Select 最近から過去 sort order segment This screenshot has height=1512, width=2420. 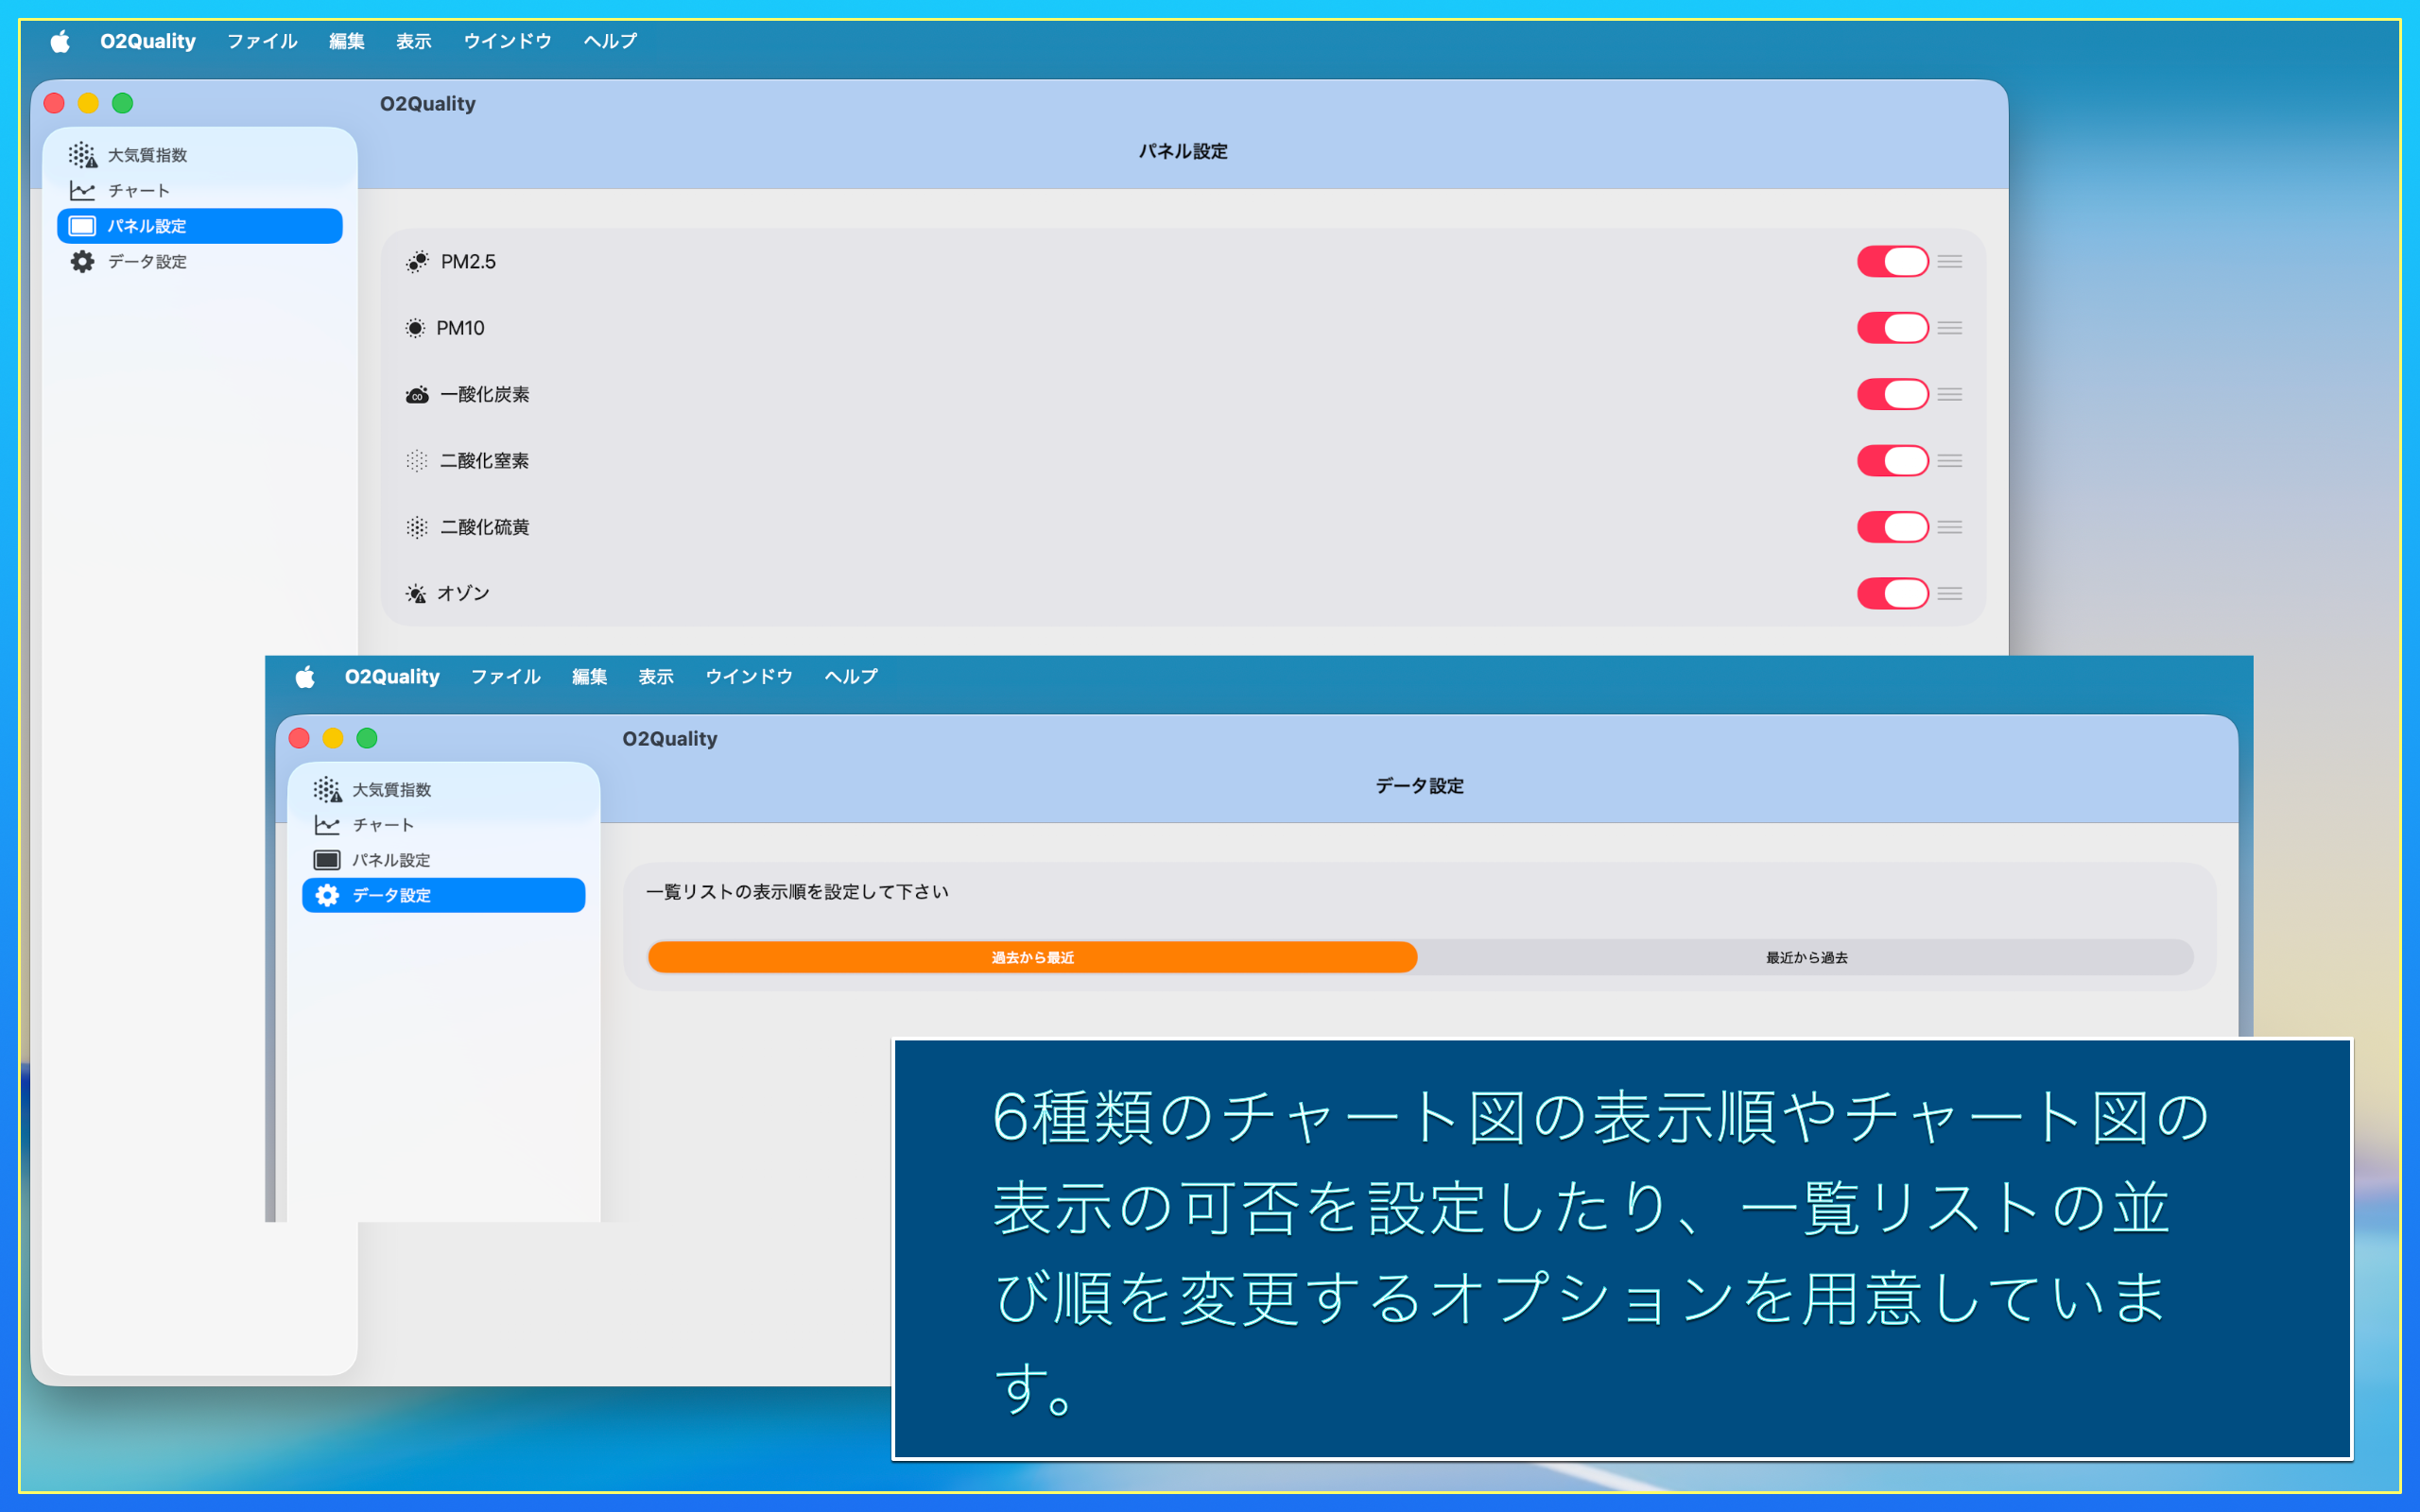pyautogui.click(x=1806, y=957)
